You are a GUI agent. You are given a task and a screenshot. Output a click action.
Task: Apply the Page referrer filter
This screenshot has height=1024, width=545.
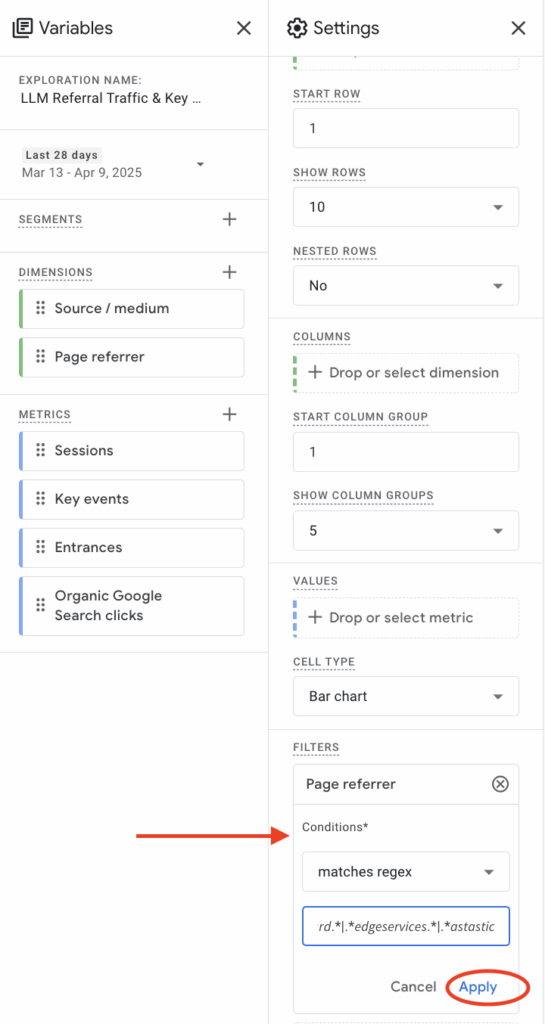point(478,987)
